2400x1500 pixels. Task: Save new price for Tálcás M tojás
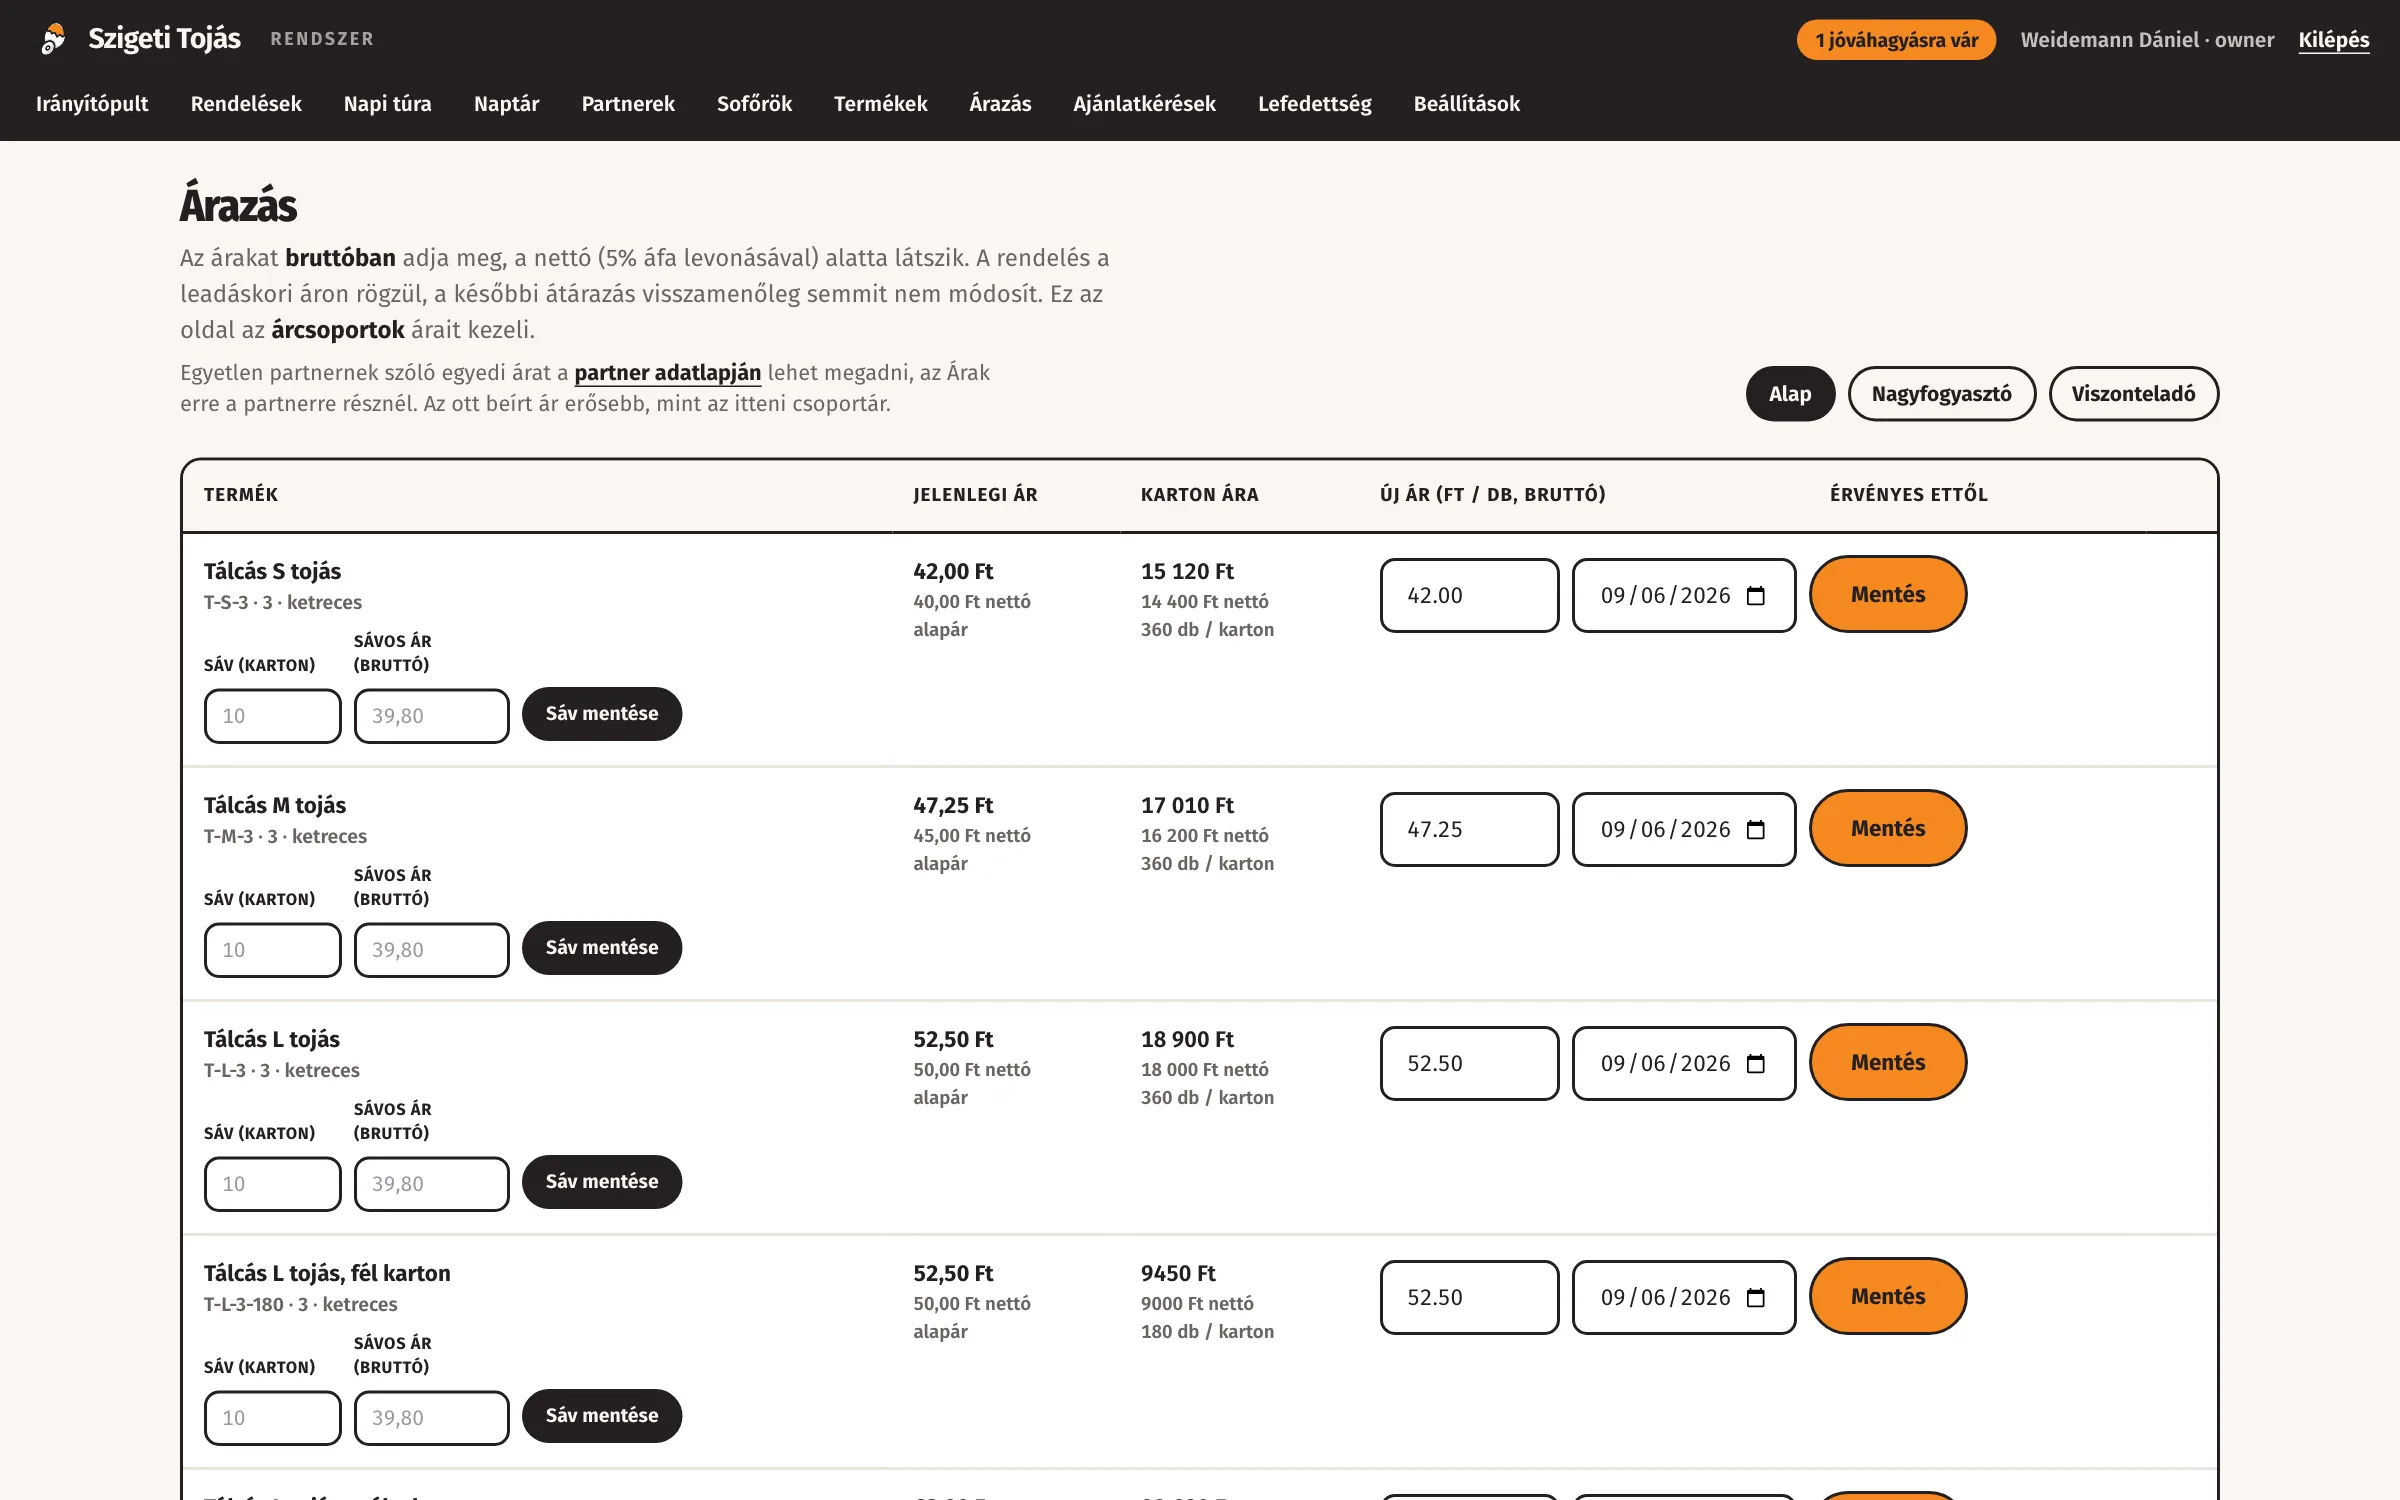pos(1888,829)
